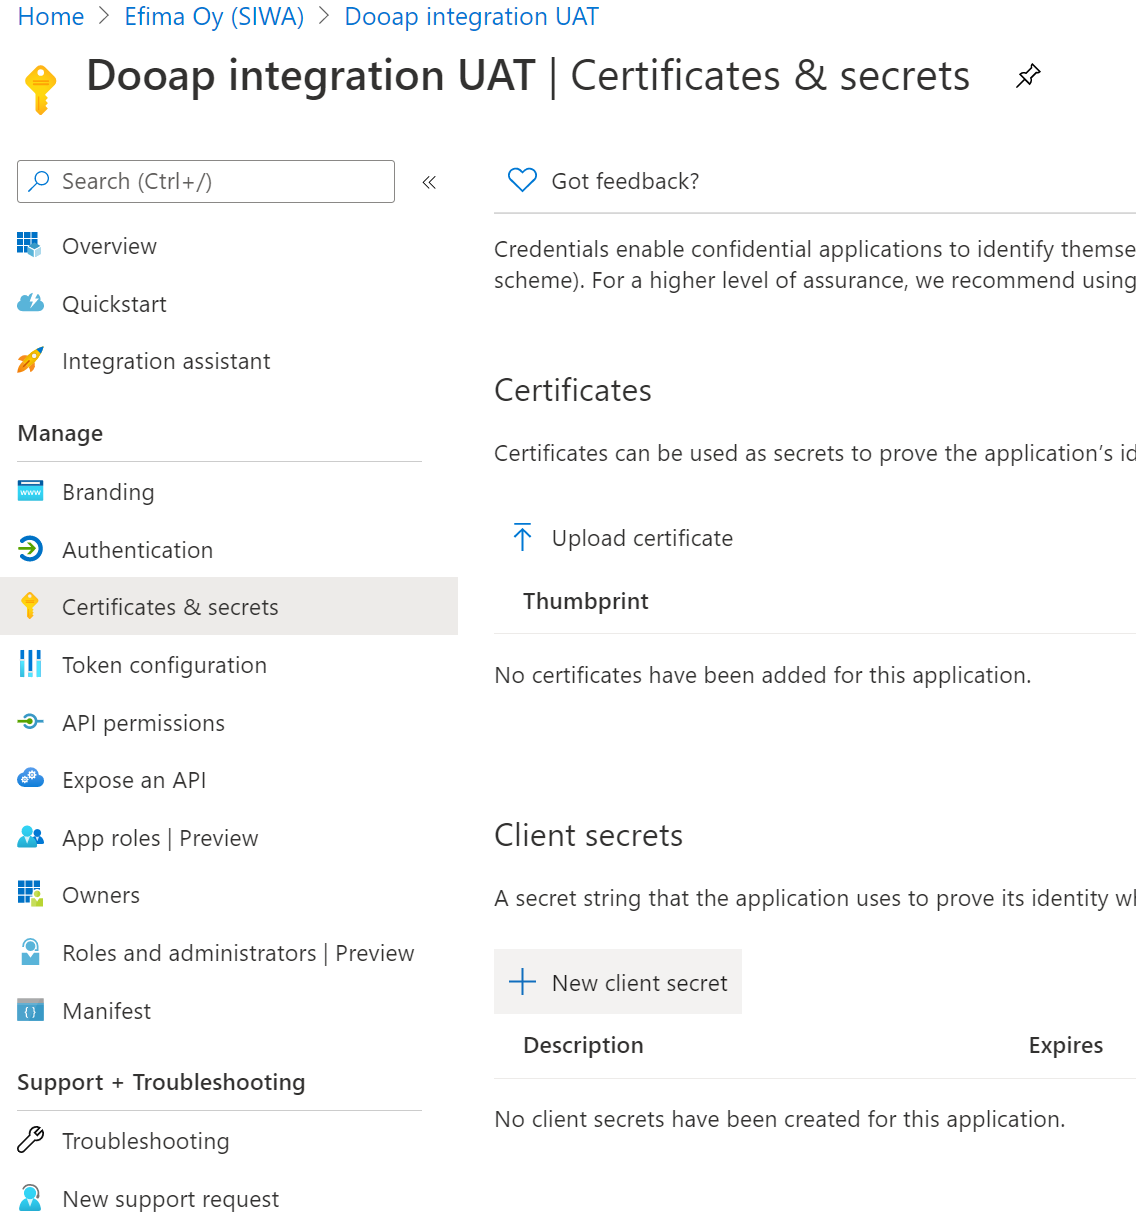This screenshot has width=1136, height=1229.
Task: Open Branding settings
Action: [x=229, y=492]
